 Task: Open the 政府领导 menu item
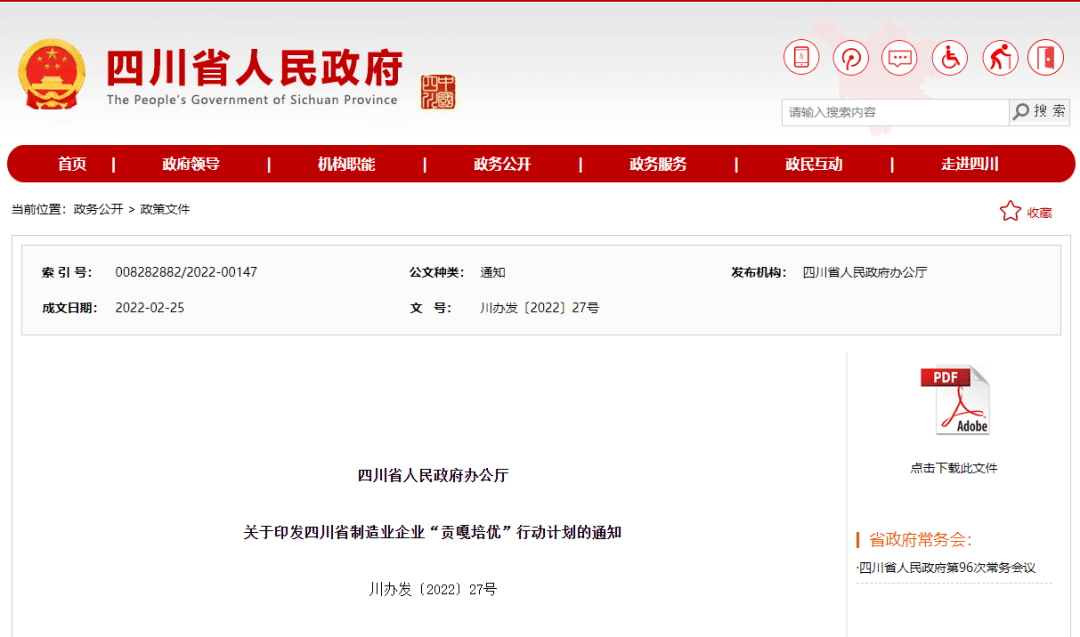click(x=191, y=164)
